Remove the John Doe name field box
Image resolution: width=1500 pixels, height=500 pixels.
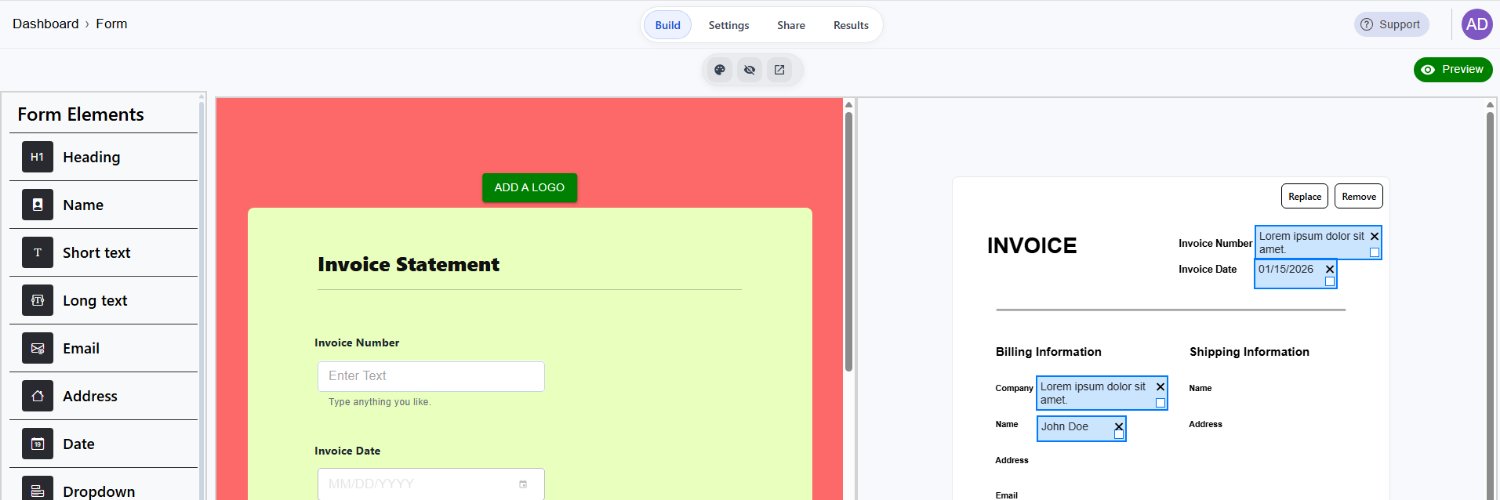1119,426
